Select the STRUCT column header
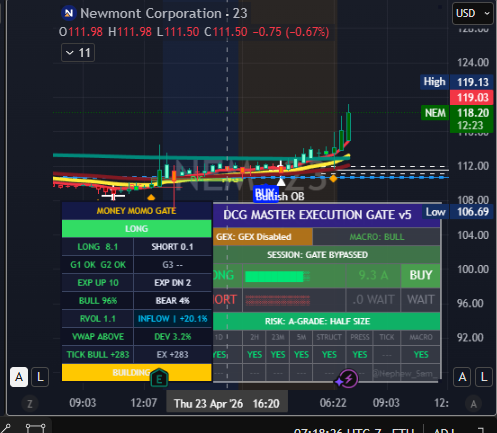Screen dimensions: 497x433 click(x=329, y=337)
